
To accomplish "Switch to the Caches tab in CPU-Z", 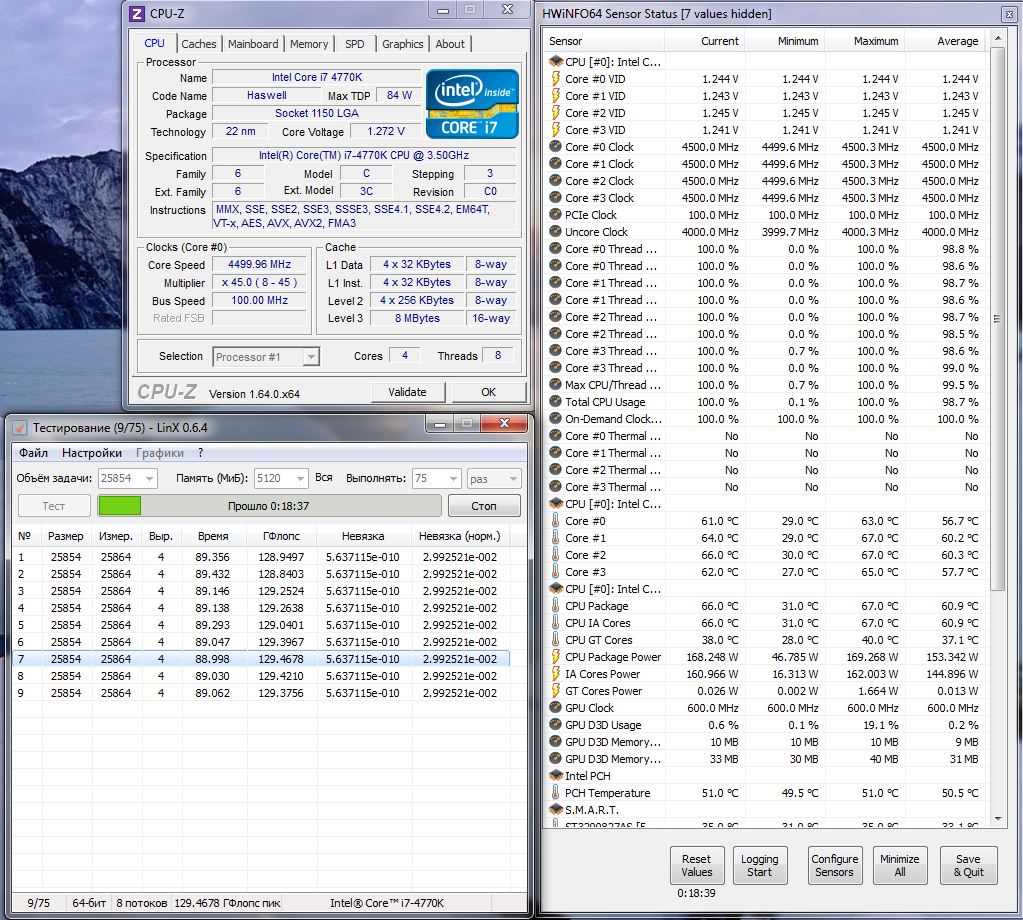I will point(198,44).
